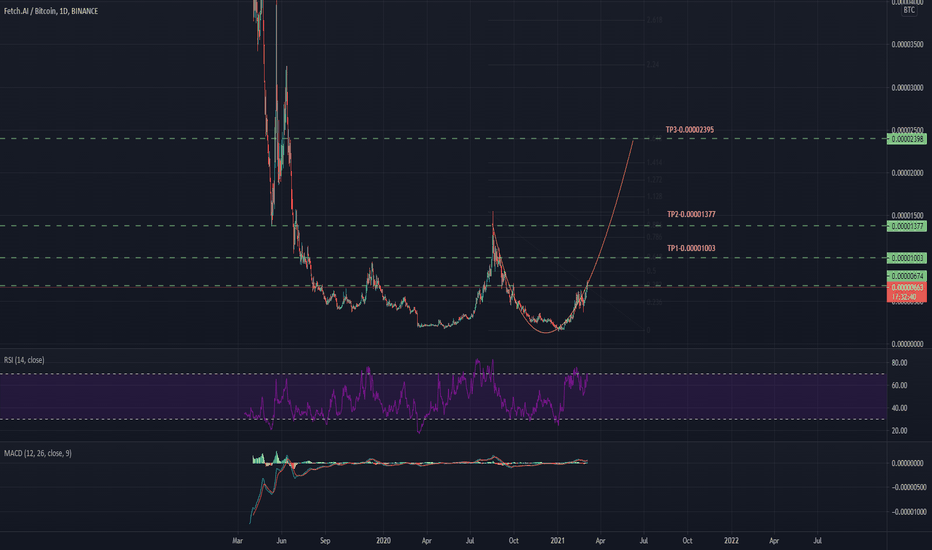Open the RSI (14, close) indicator legend
The image size is (932, 550).
point(24,360)
